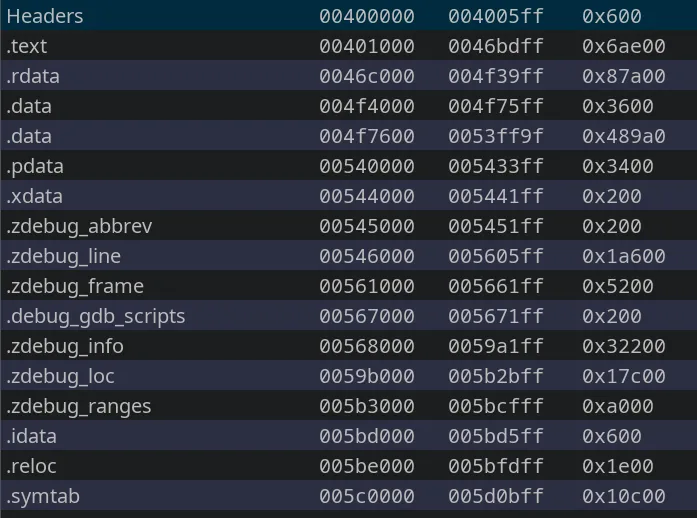Click the size value 0x5200
The height and width of the screenshot is (518, 697).
(x=618, y=286)
